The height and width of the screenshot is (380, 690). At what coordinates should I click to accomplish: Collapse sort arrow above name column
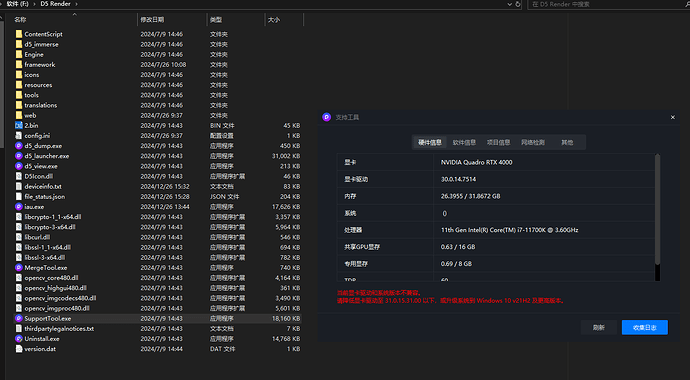point(74,14)
